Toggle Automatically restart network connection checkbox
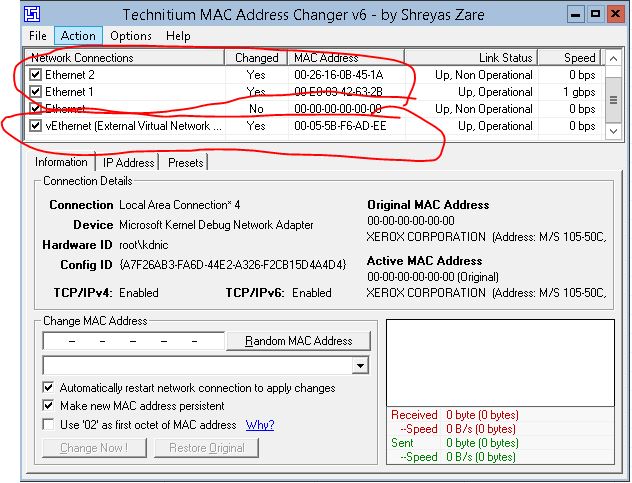Viewport: 632px width, 483px height. (48, 387)
